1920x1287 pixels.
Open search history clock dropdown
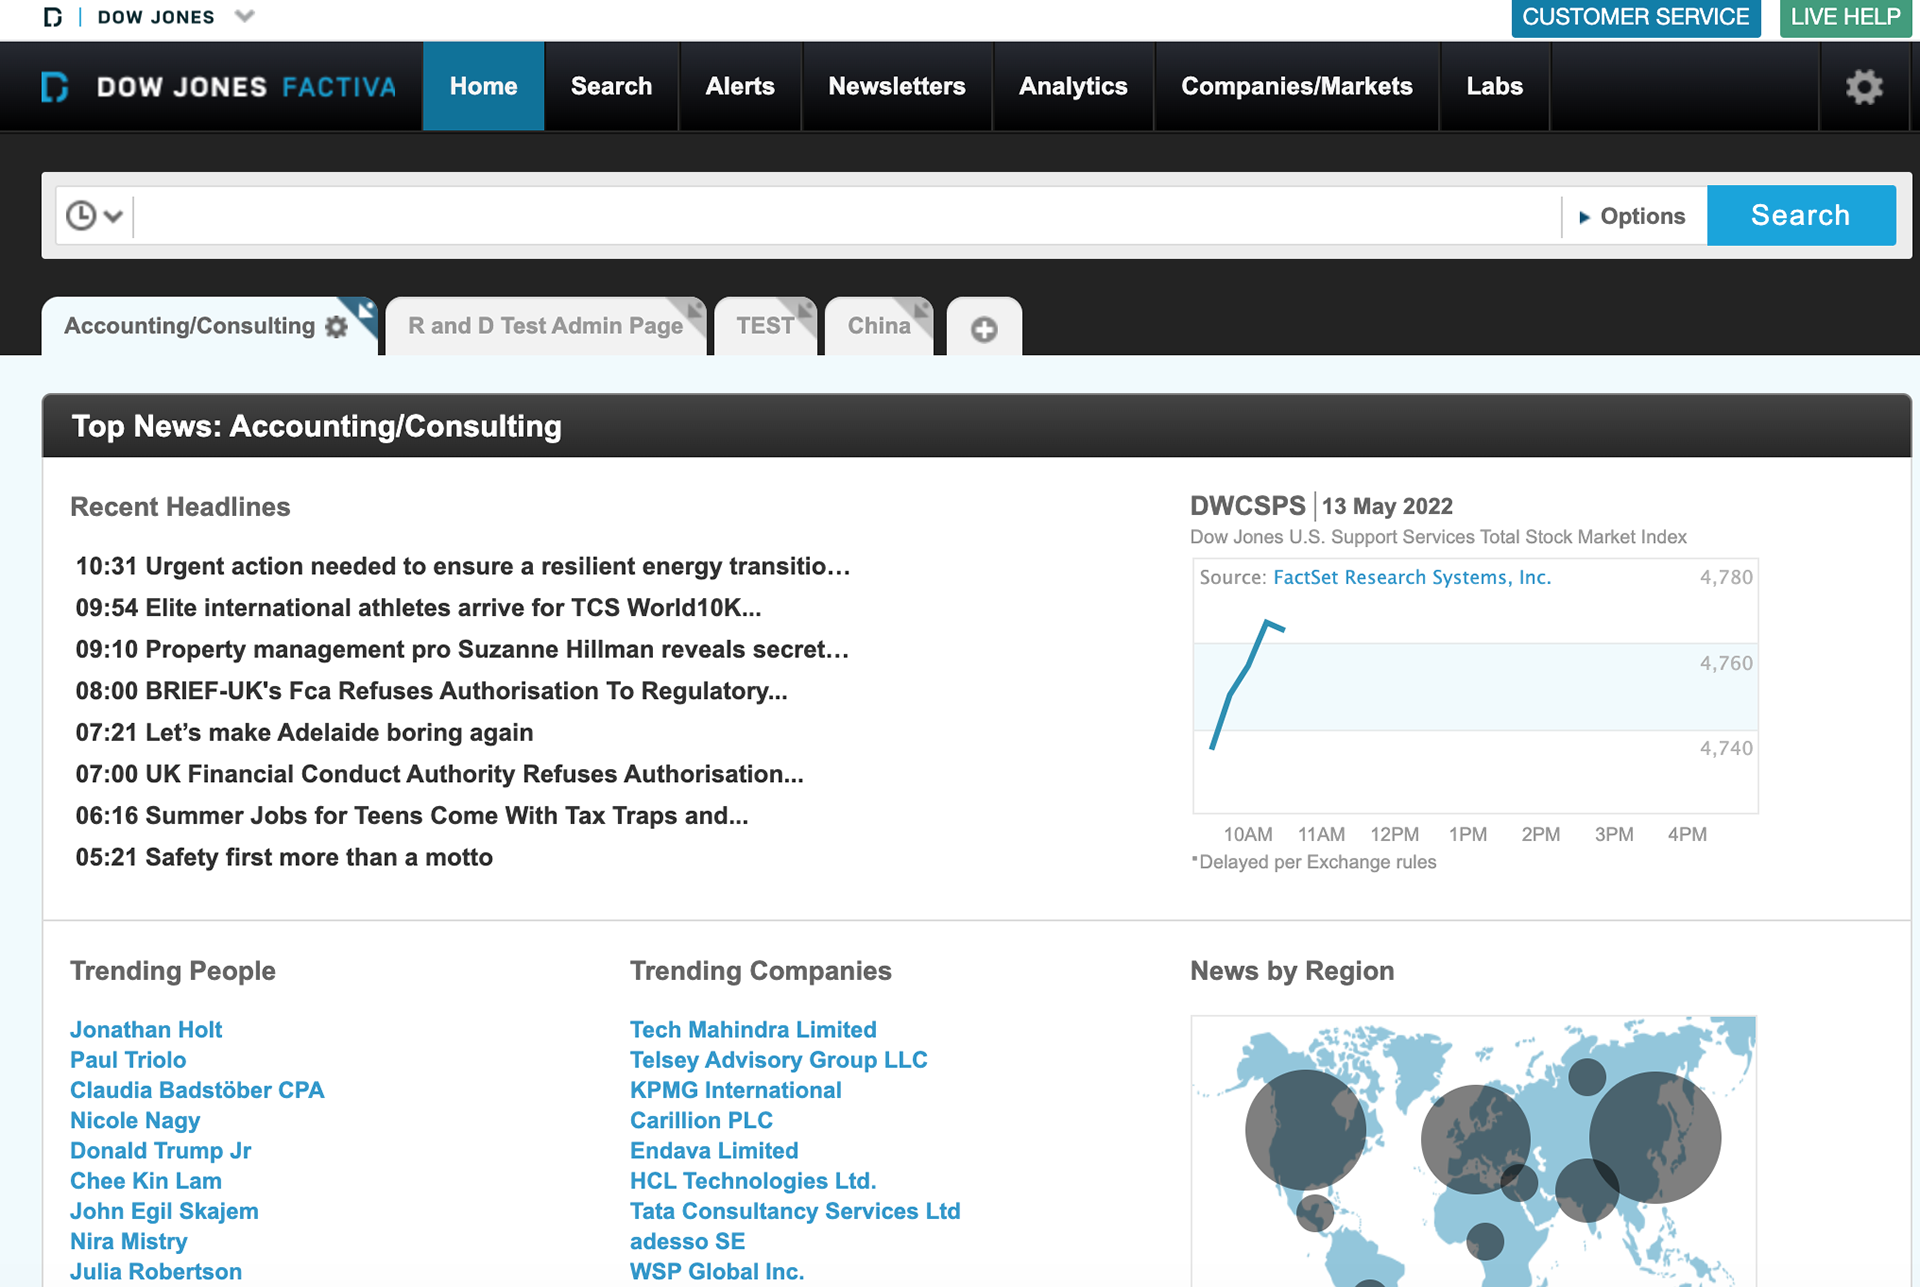pos(94,216)
